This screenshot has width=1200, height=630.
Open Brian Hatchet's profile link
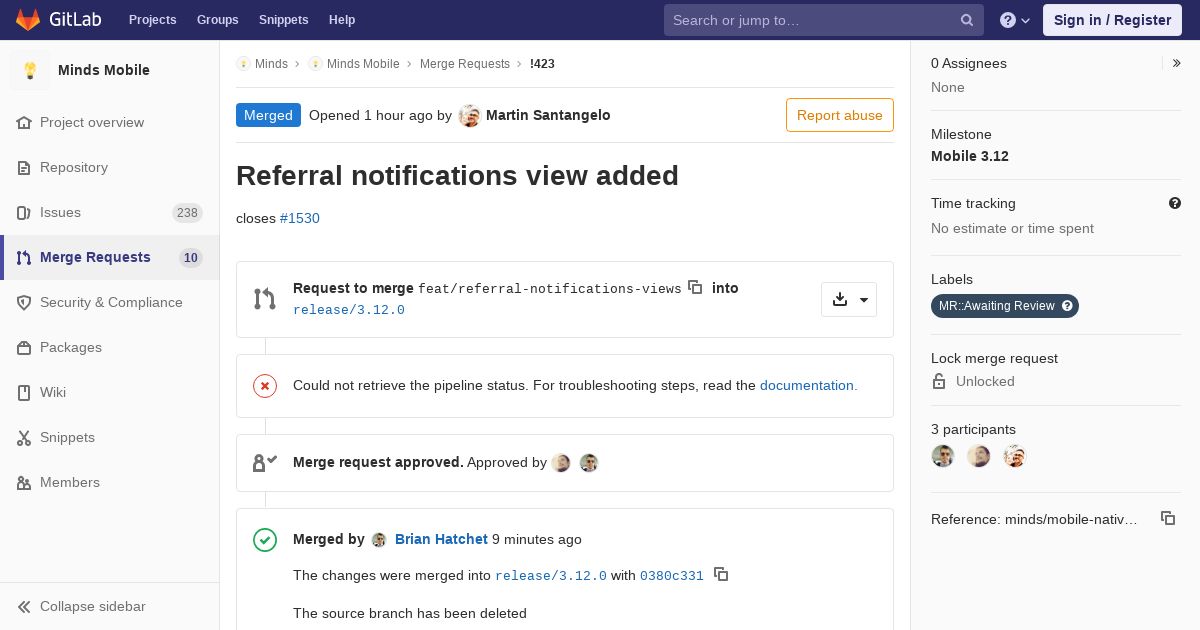(x=441, y=539)
